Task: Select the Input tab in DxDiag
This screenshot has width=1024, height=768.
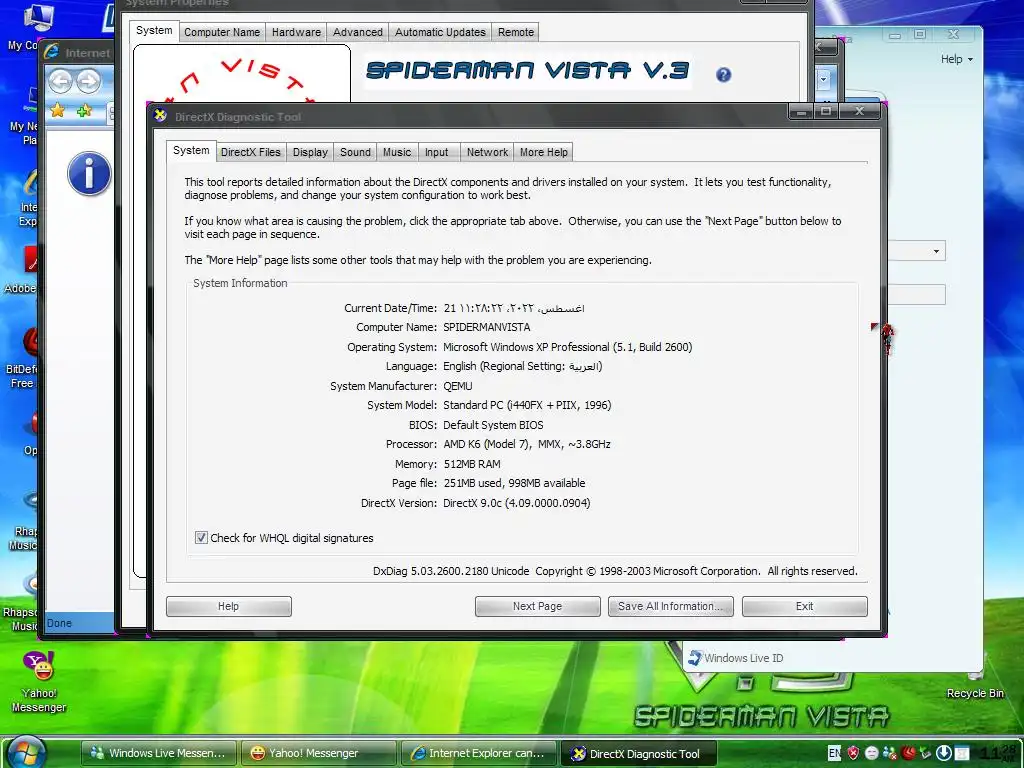Action: click(x=437, y=152)
